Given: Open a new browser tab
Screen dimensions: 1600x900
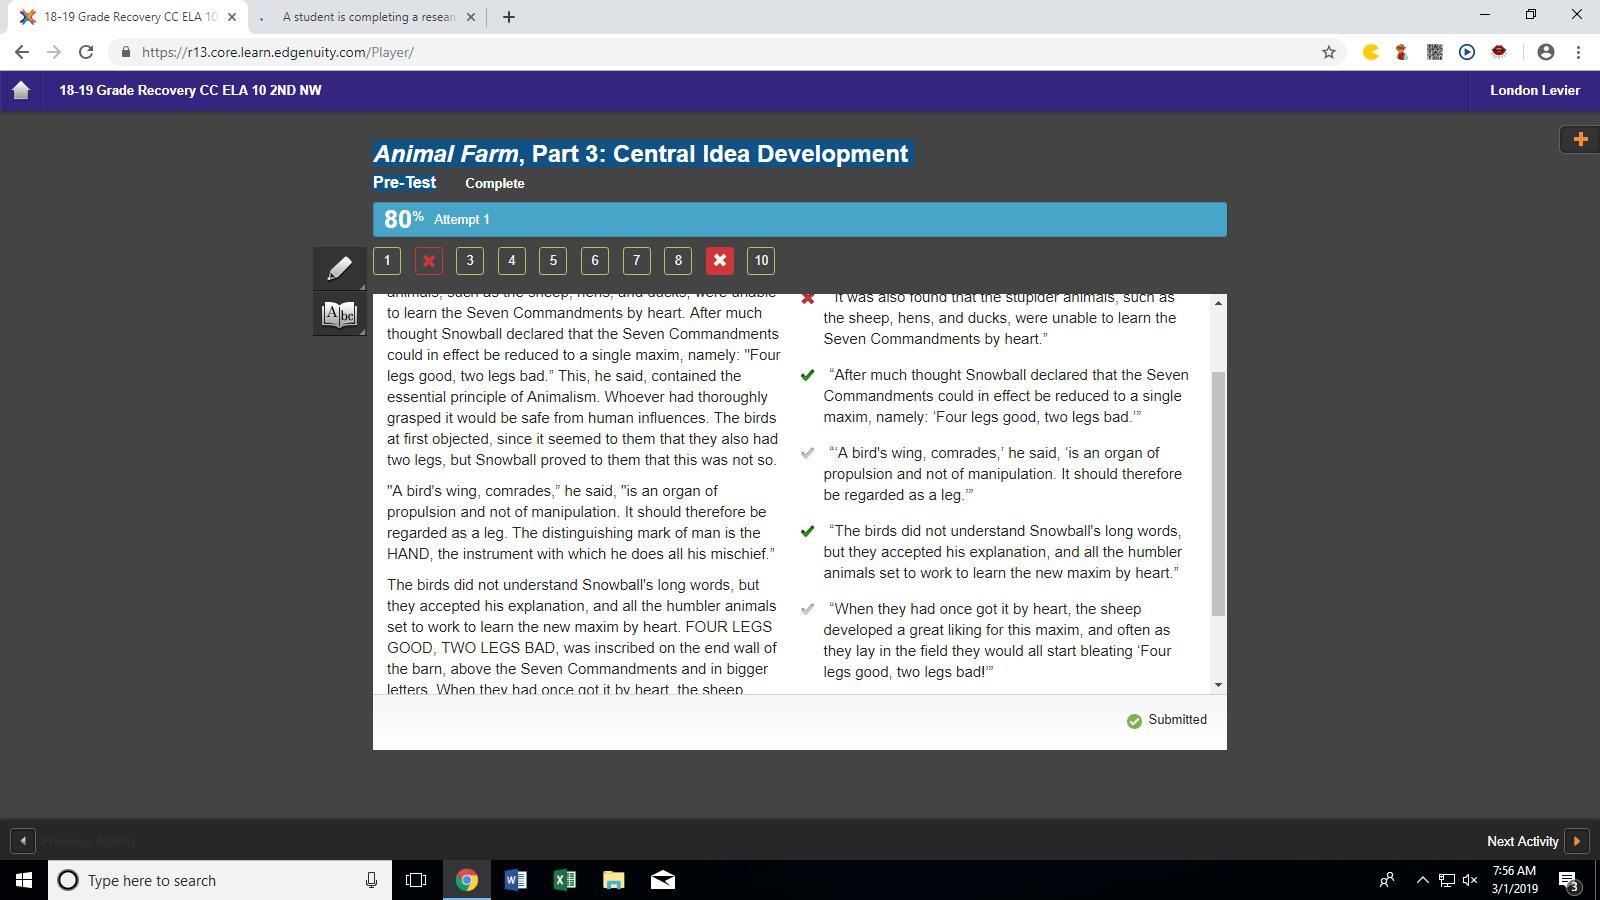Looking at the screenshot, I should click(x=508, y=17).
